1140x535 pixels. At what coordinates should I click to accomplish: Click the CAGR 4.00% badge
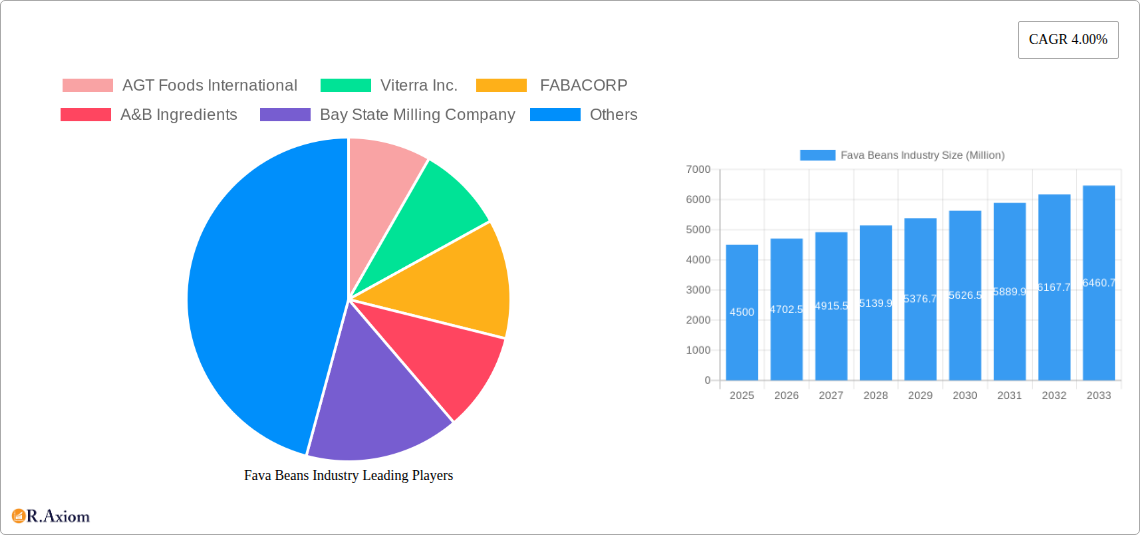point(1067,39)
